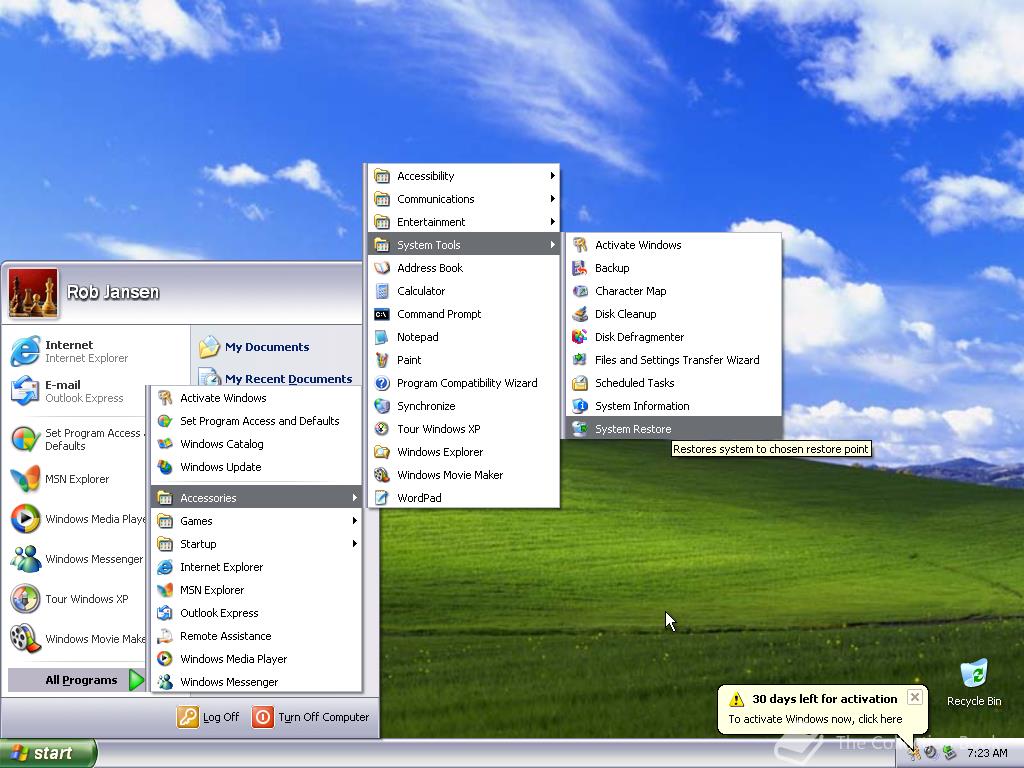1024x768 pixels.
Task: Click the Backup icon in System Tools
Action: click(579, 268)
